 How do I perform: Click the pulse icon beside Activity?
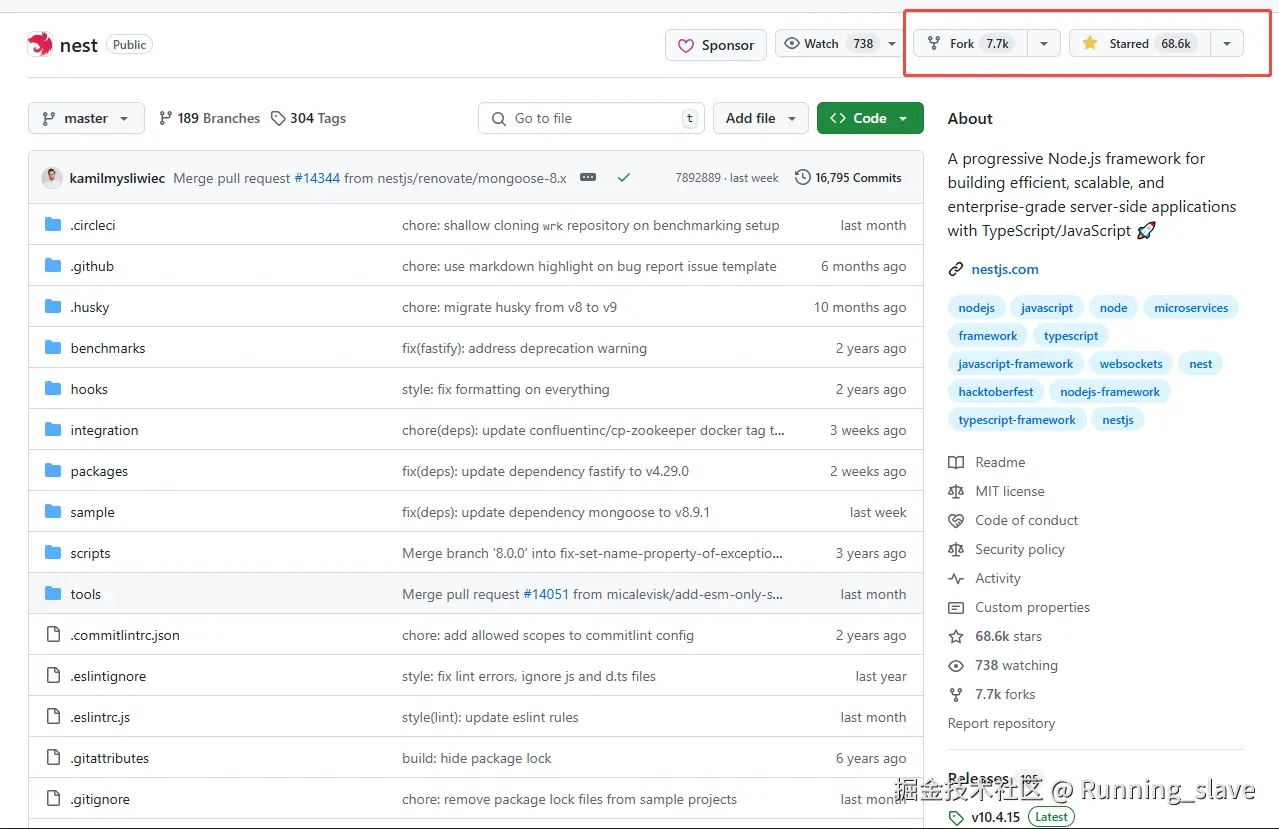(x=956, y=578)
